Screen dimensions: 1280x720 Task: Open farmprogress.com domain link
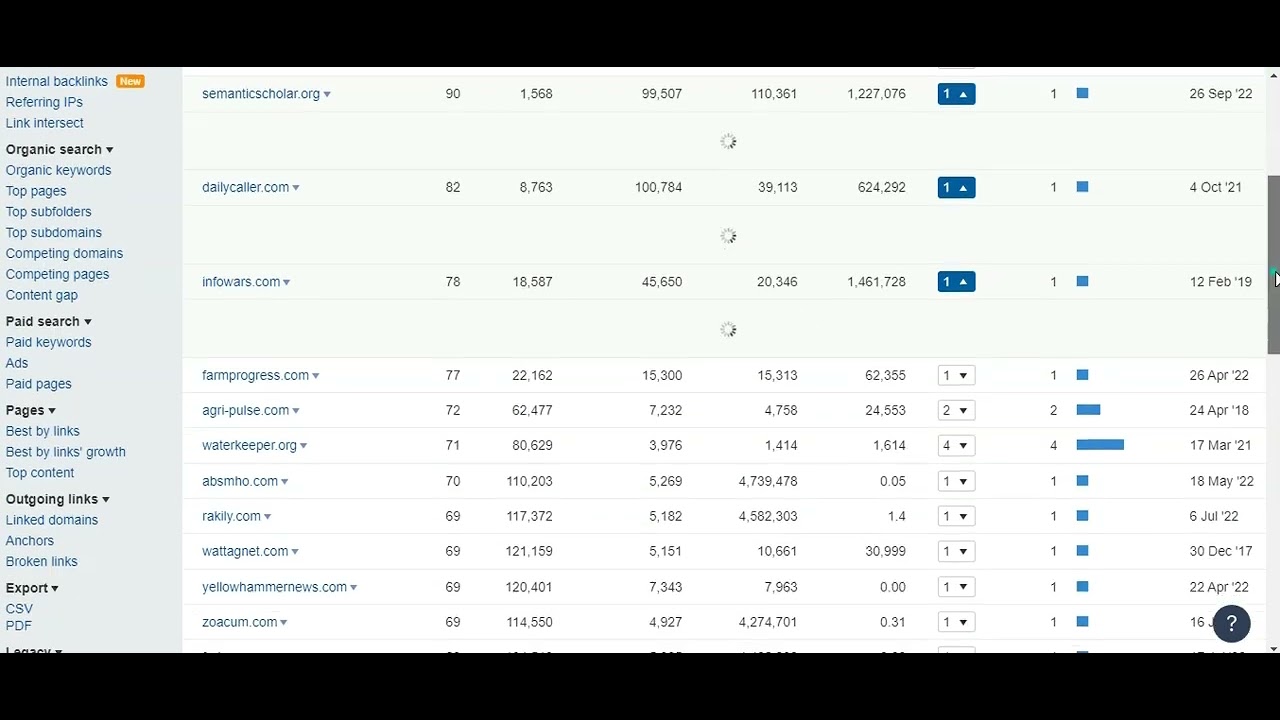(x=255, y=376)
